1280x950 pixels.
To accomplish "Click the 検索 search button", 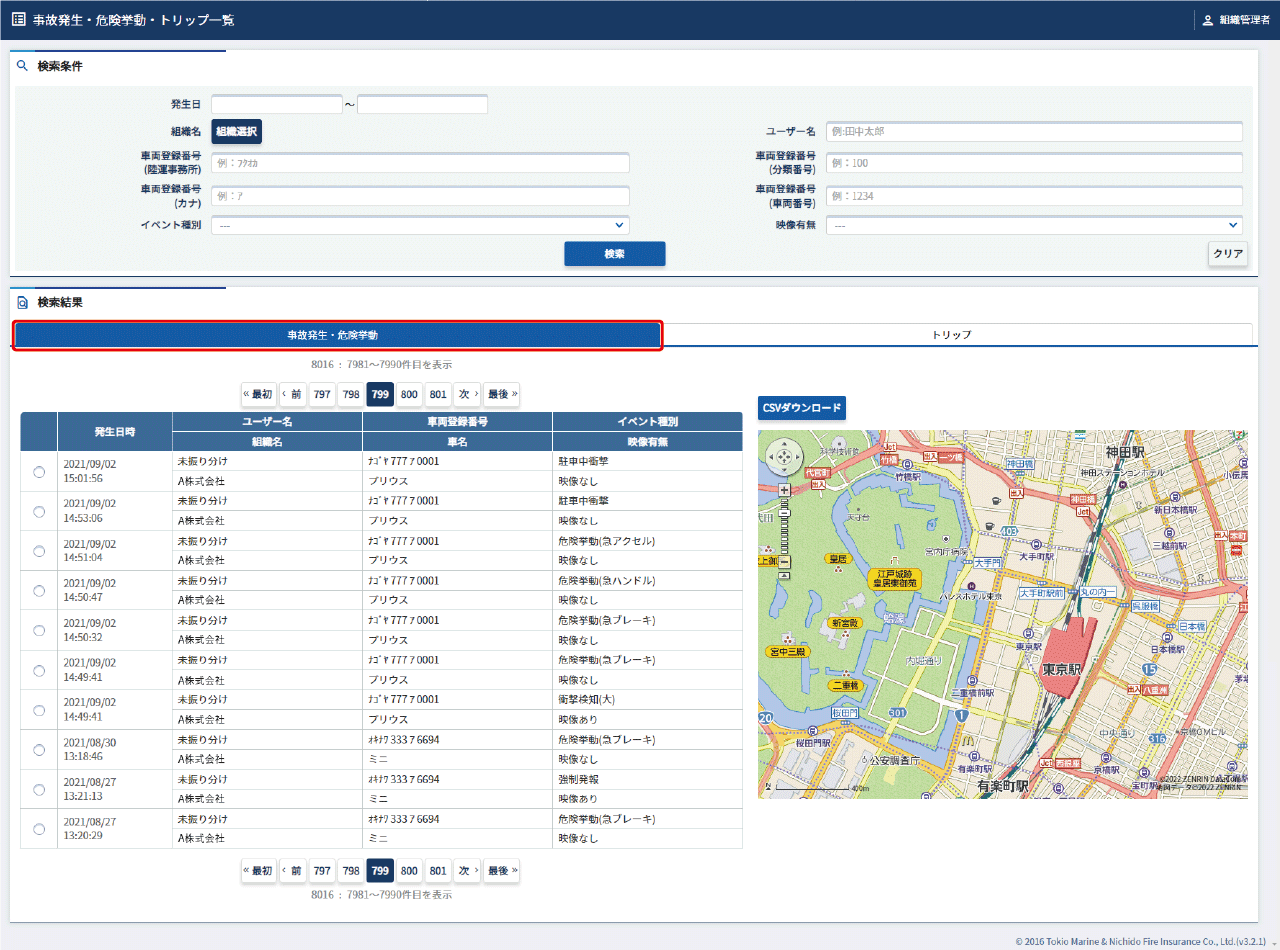I will click(614, 254).
